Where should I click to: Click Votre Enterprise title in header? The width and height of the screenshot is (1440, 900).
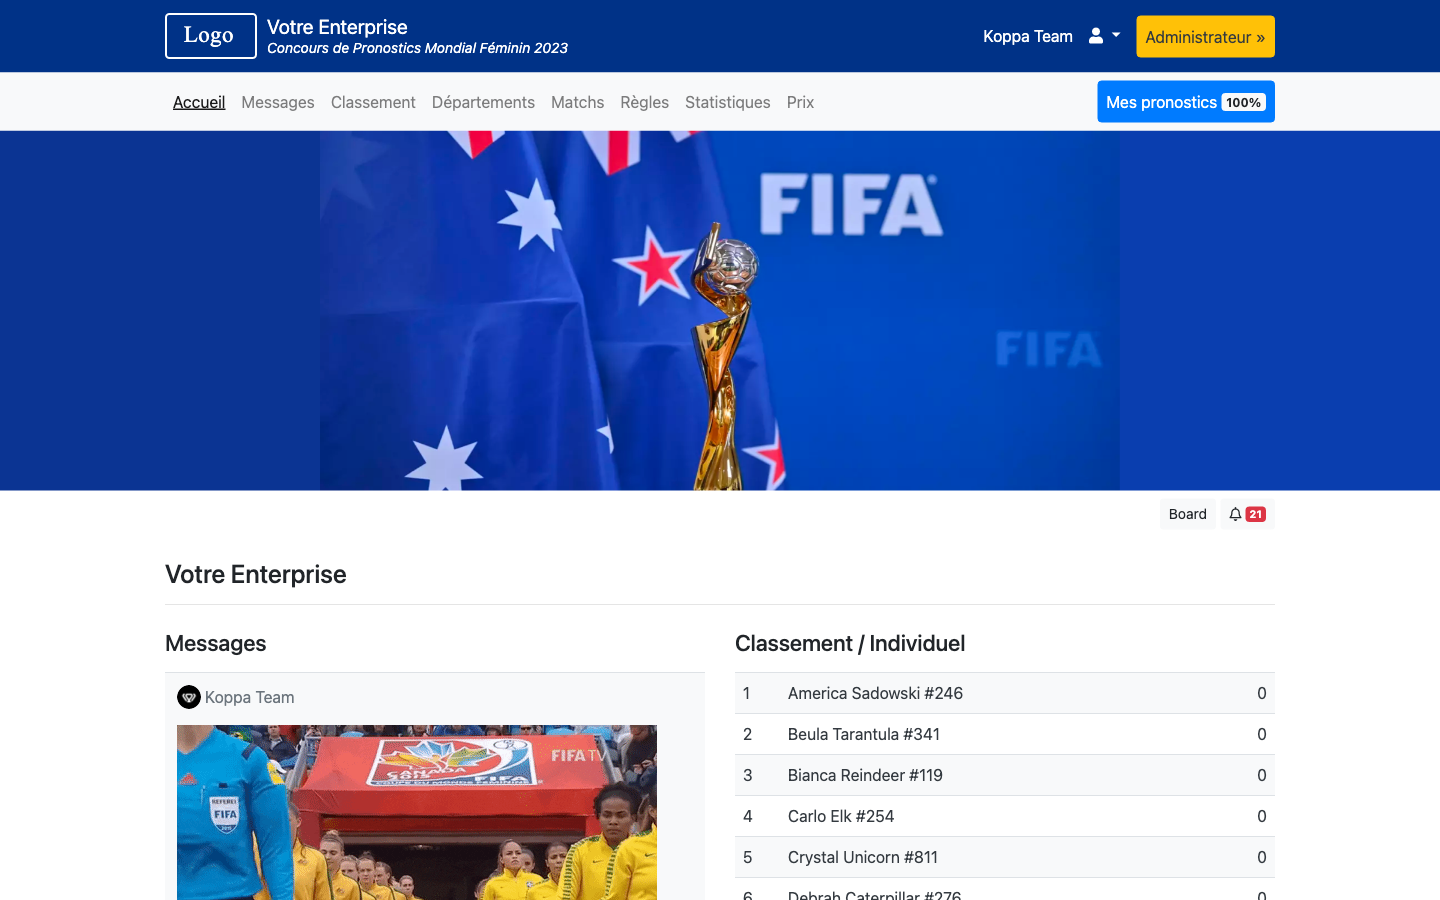[x=337, y=27]
